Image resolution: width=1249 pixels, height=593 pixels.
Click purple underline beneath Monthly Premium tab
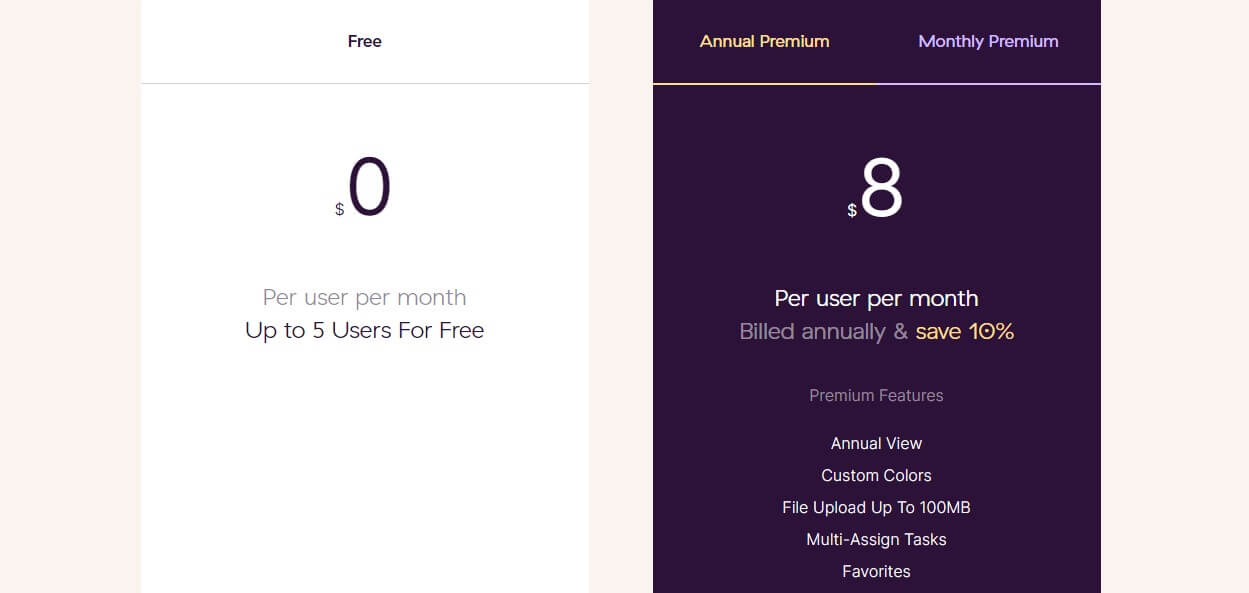point(989,84)
